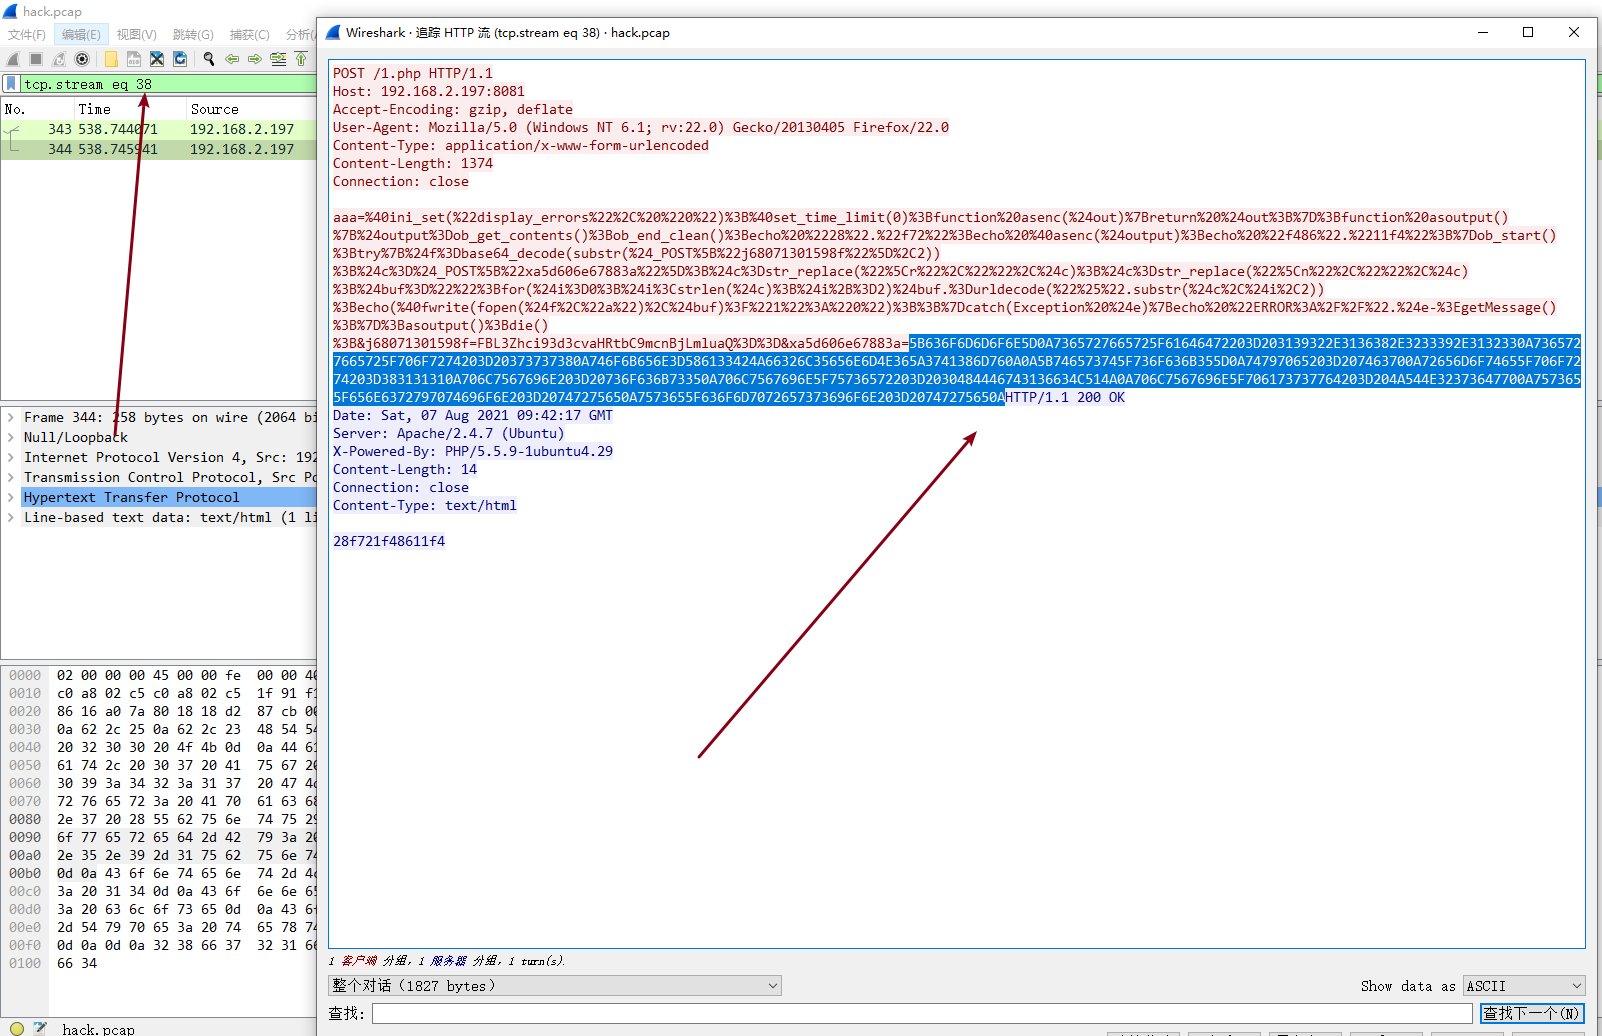Expand Frame 344 tree node
The width and height of the screenshot is (1602, 1036).
(x=11, y=417)
